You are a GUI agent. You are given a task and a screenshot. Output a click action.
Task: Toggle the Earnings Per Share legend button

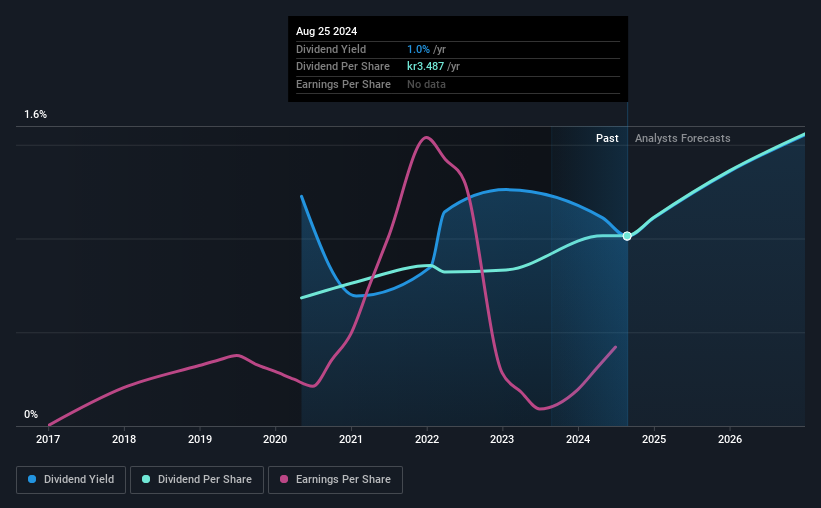(x=335, y=480)
